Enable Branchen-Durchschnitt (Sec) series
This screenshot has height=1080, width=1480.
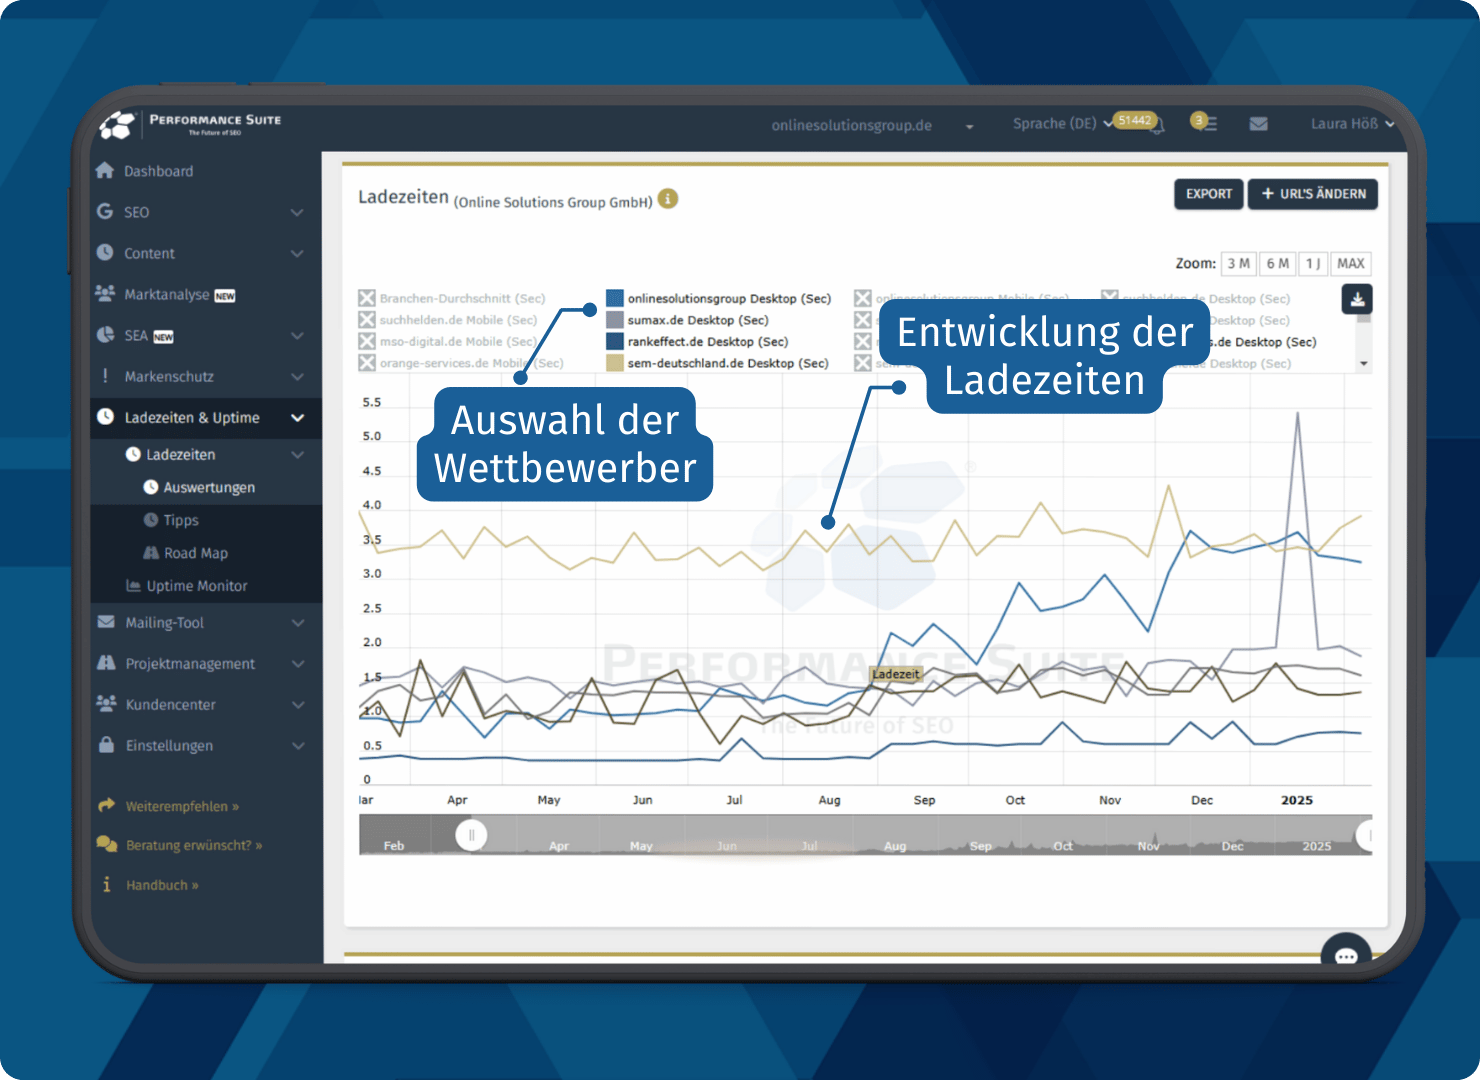(452, 298)
